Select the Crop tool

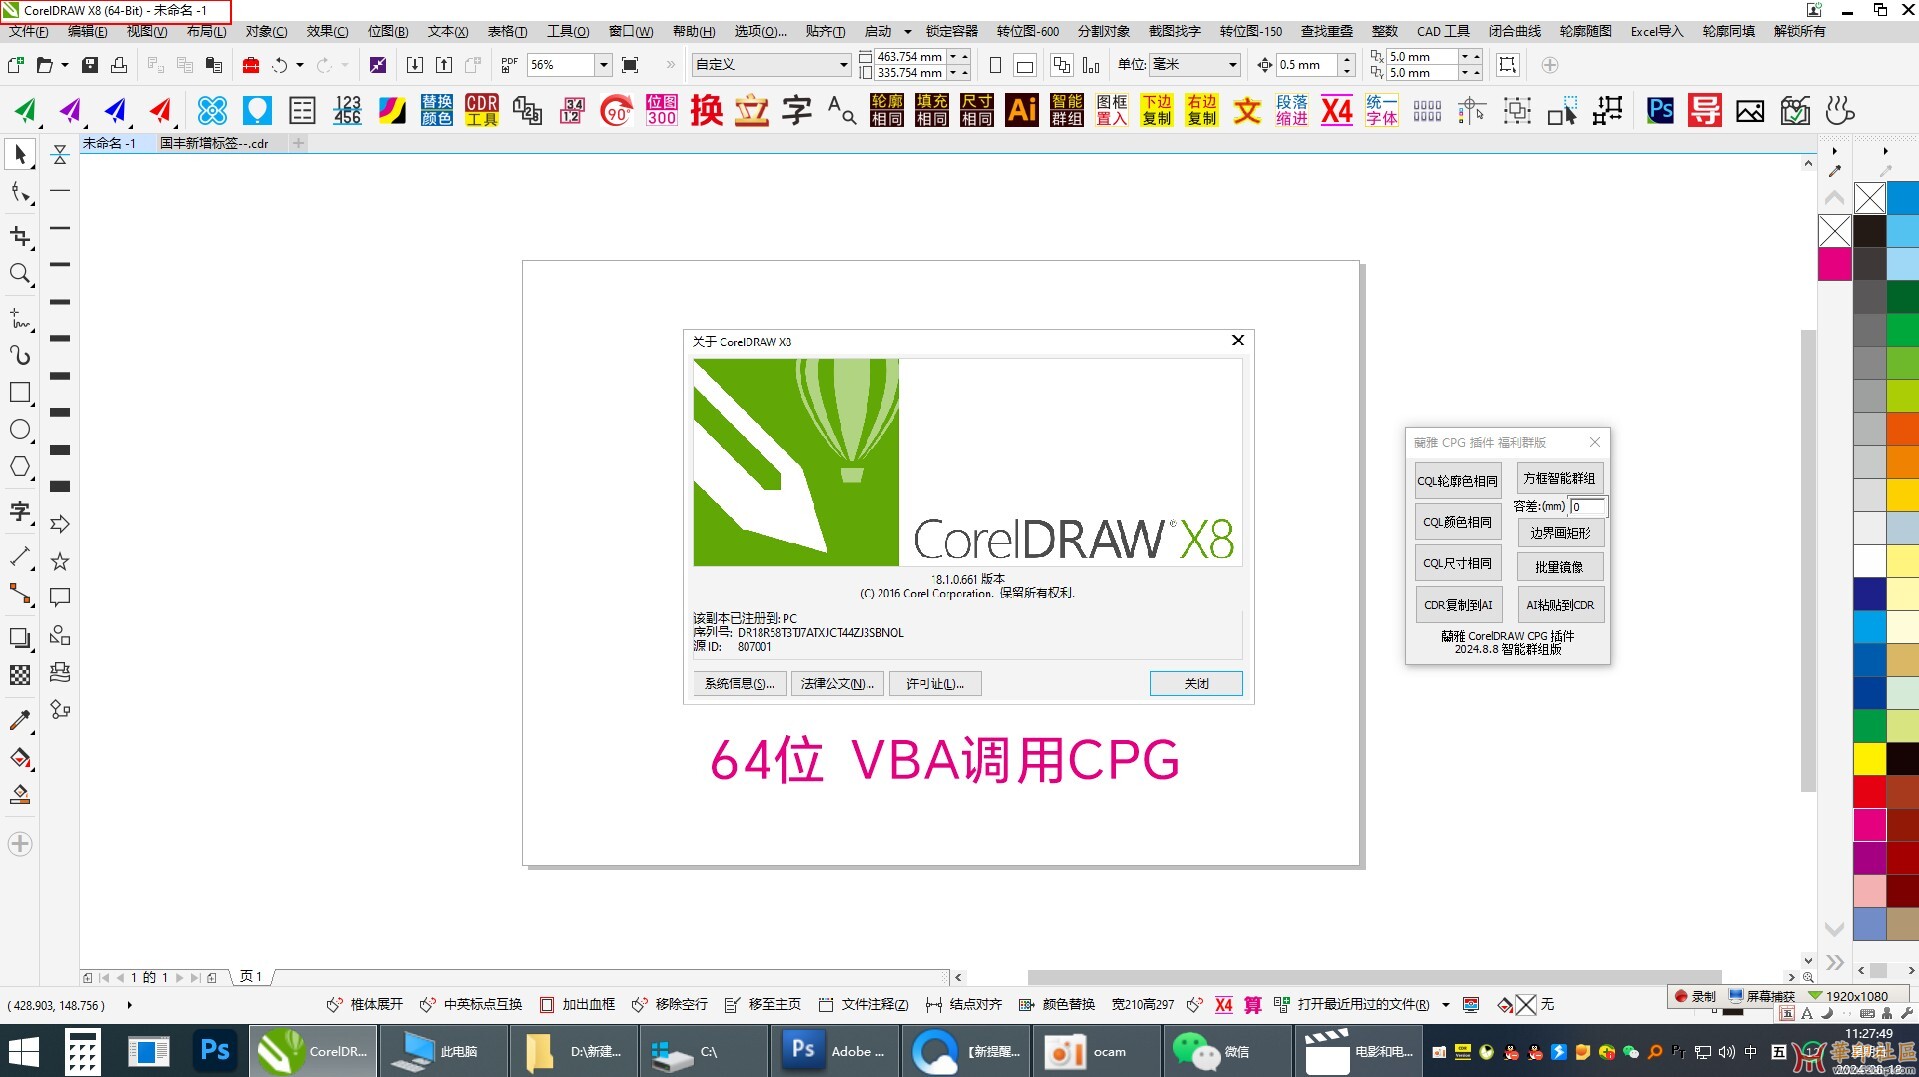coord(20,236)
